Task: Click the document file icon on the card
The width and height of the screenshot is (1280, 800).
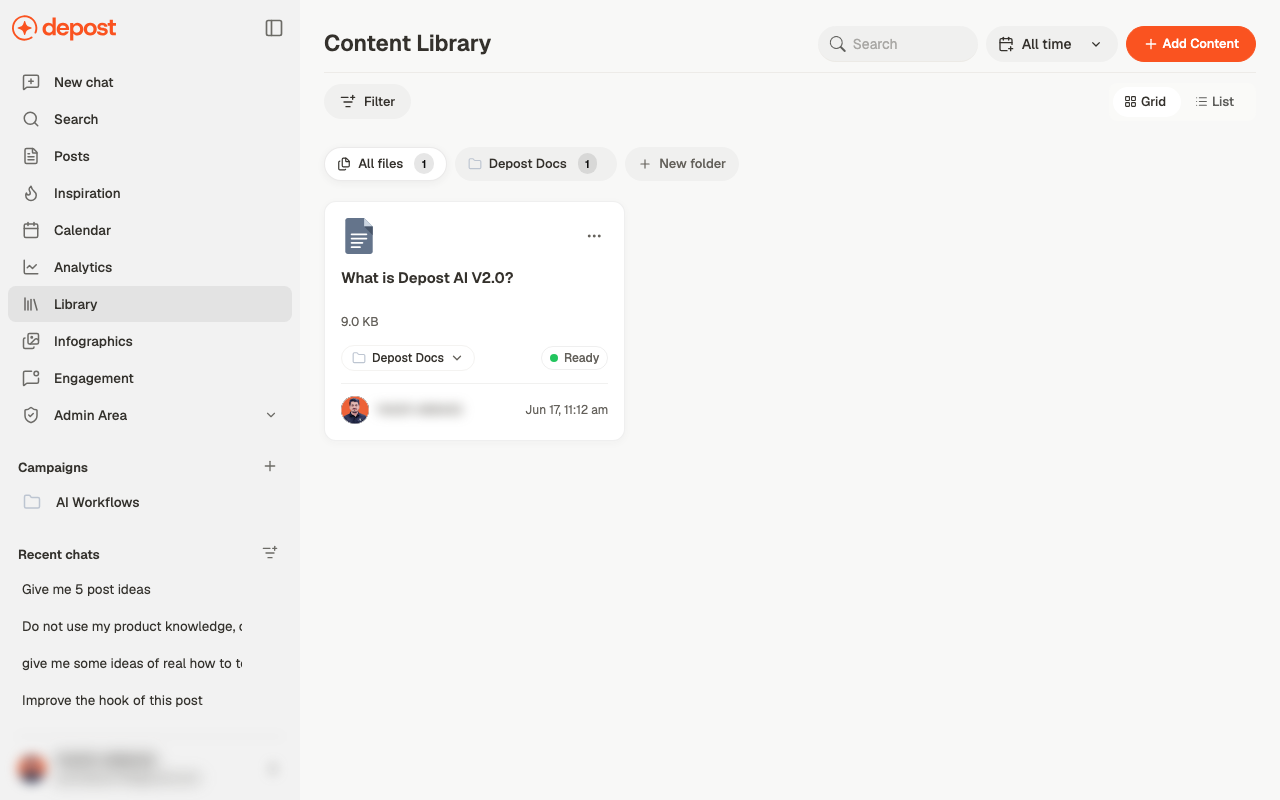Action: [359, 236]
